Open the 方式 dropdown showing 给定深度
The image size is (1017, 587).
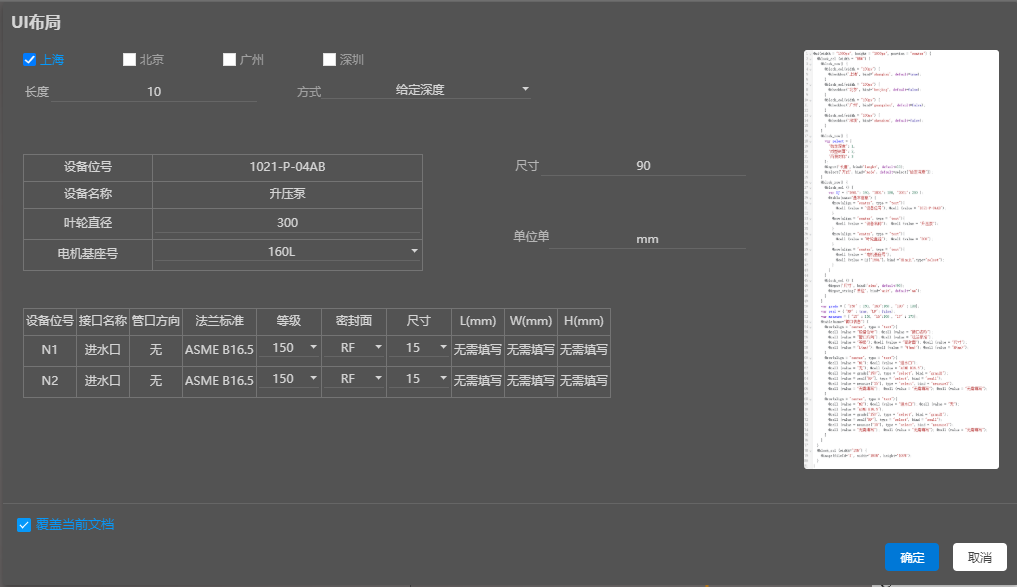pos(427,90)
